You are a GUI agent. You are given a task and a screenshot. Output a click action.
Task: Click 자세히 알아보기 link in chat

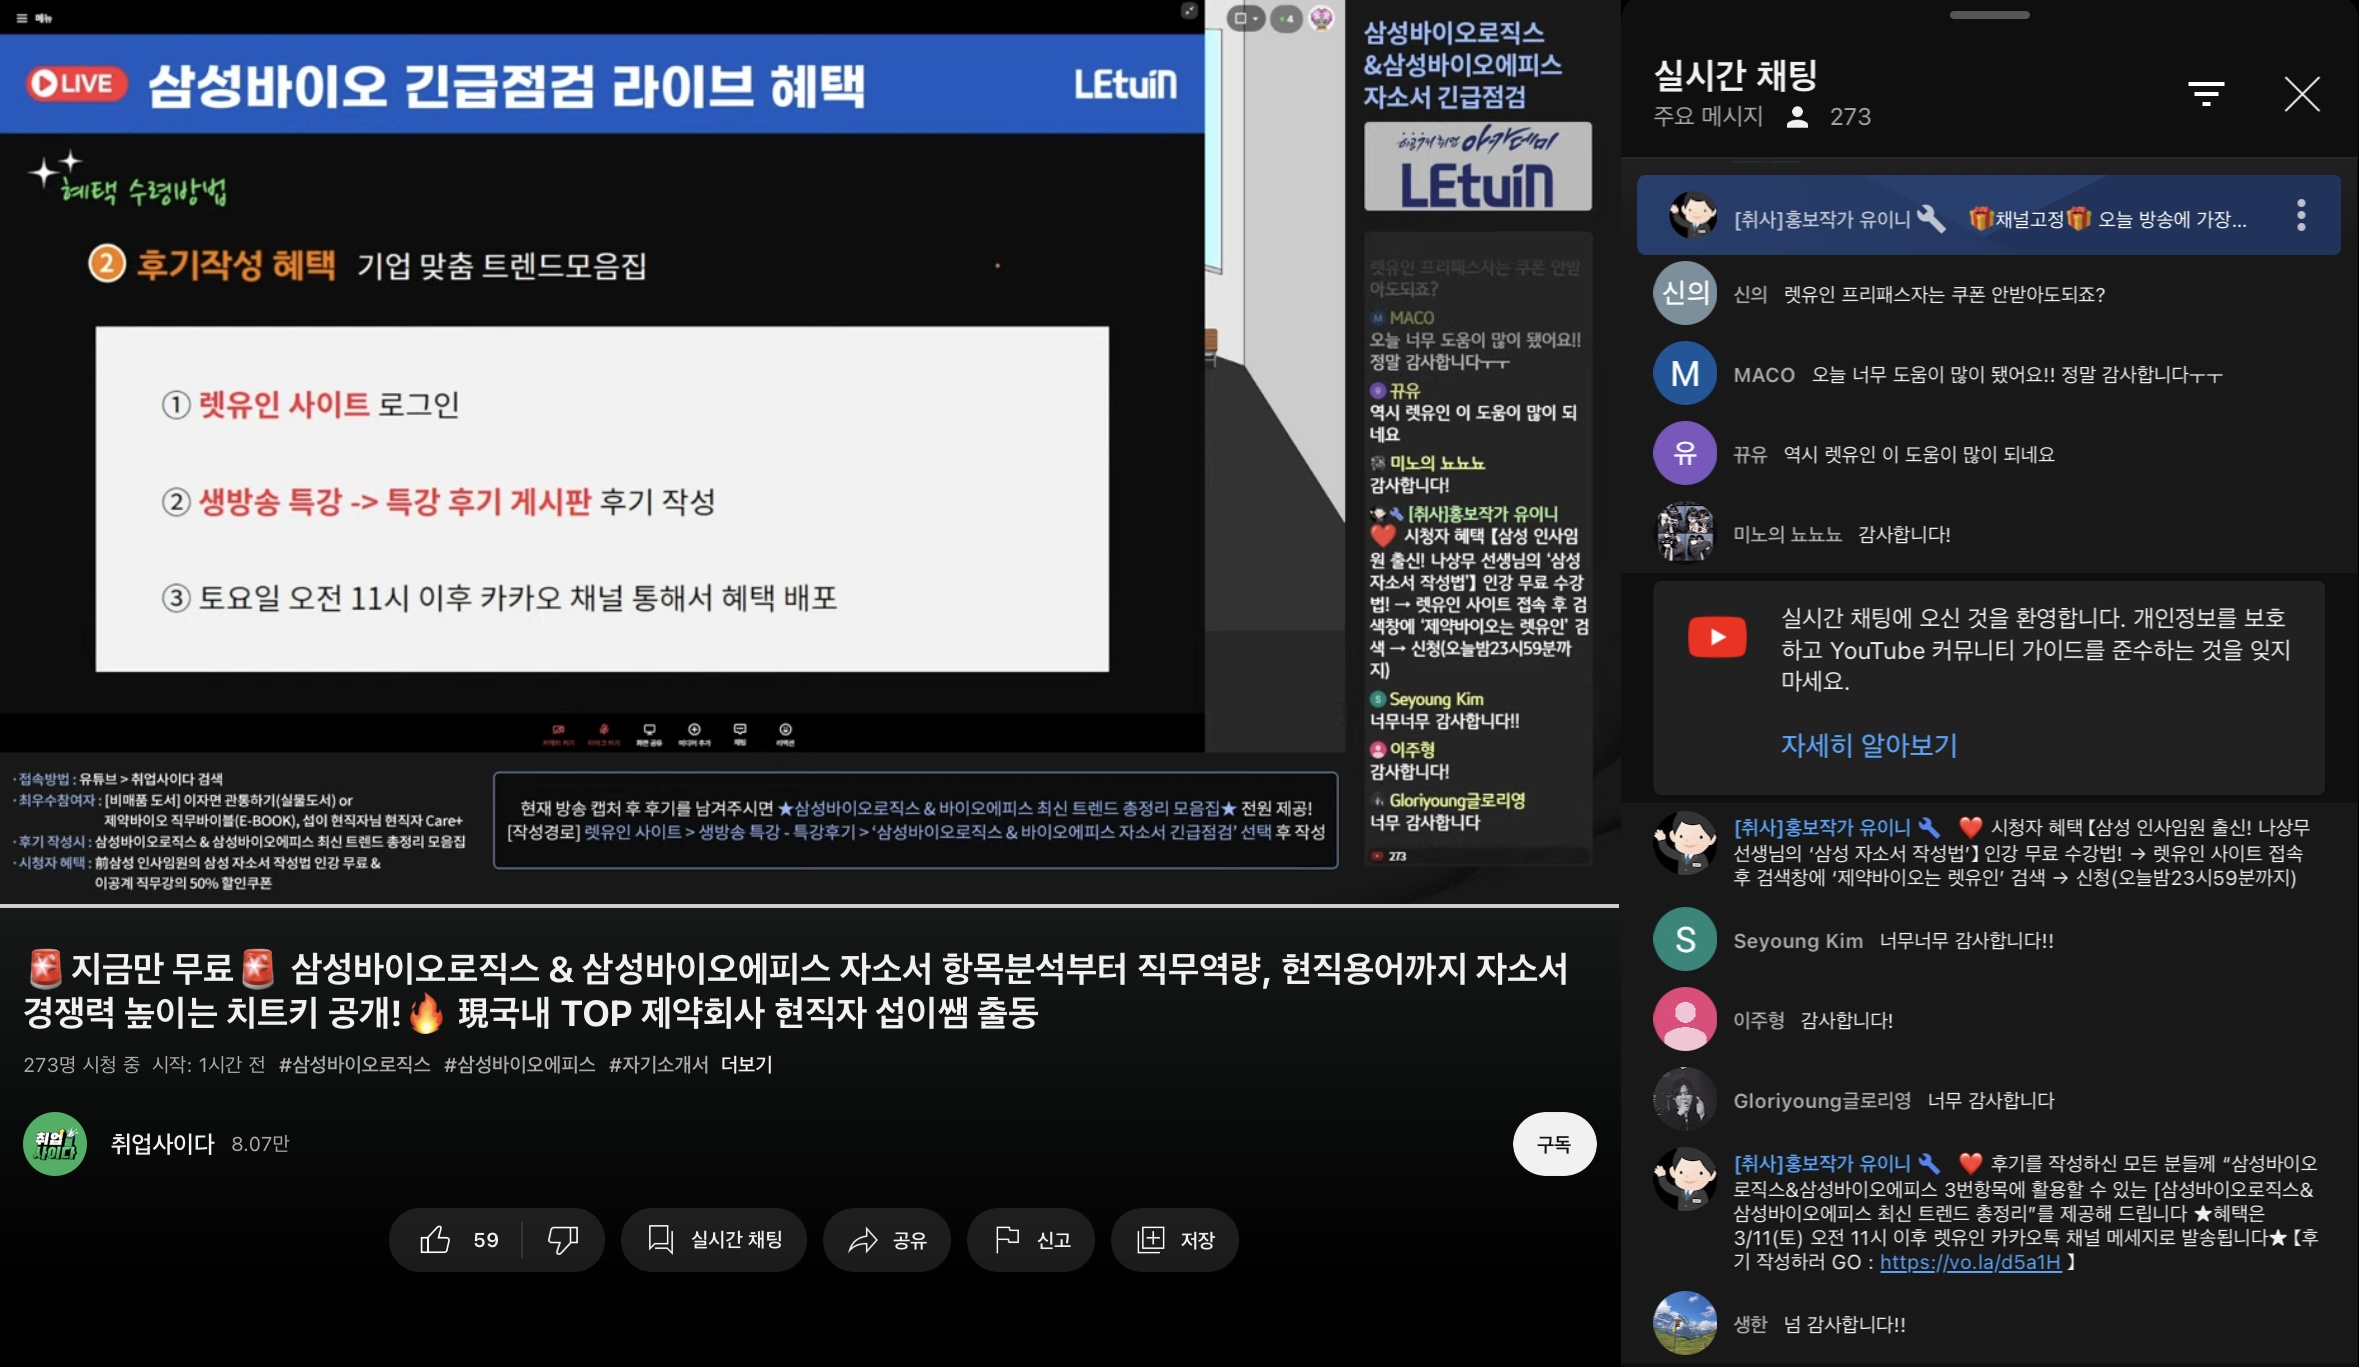pyautogui.click(x=1869, y=745)
